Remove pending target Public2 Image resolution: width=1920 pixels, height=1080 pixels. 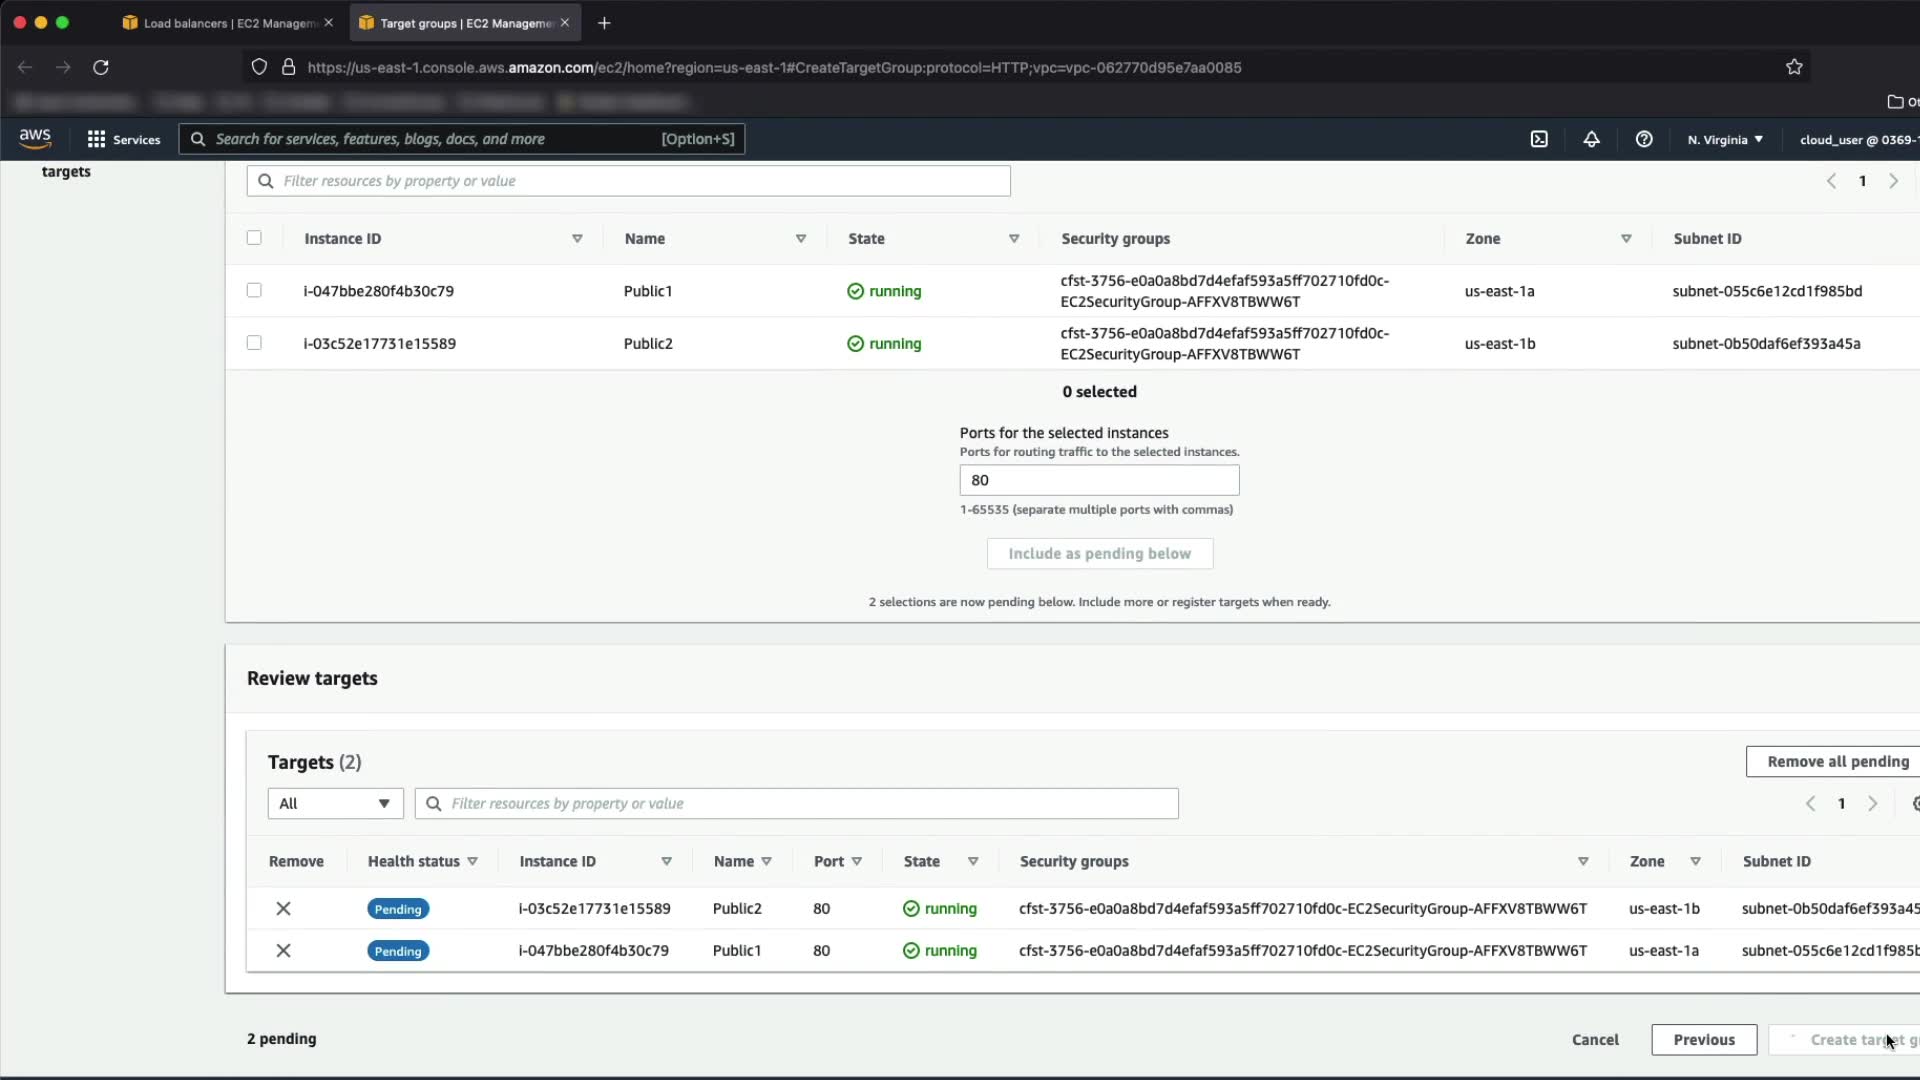point(283,908)
